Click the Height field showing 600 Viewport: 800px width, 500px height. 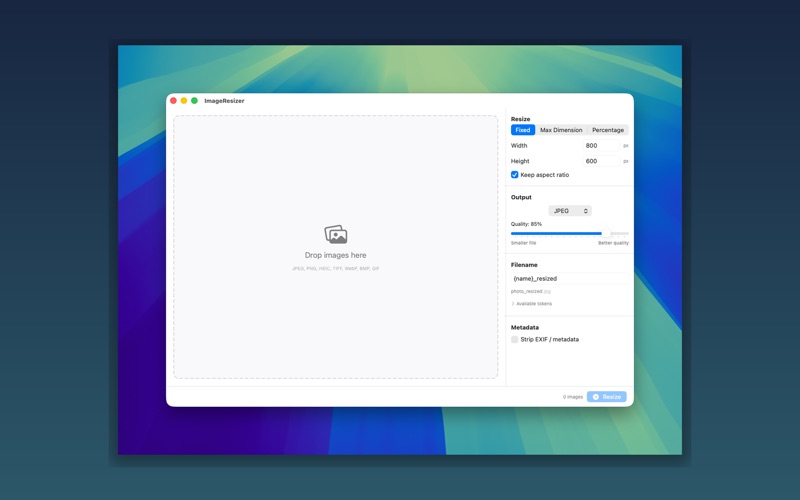601,161
